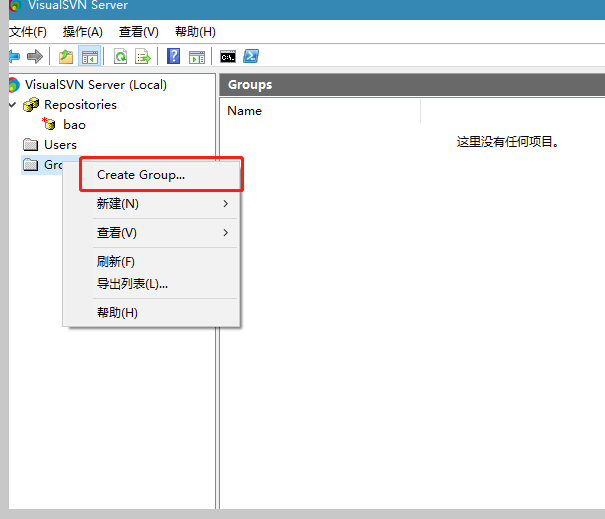Open the PowerShell toolbar icon
The height and width of the screenshot is (519, 605).
click(x=251, y=56)
